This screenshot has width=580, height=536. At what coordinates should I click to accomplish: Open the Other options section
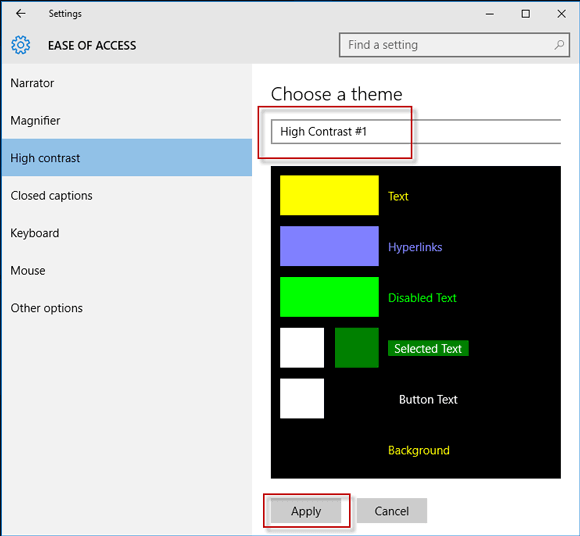tap(127, 308)
